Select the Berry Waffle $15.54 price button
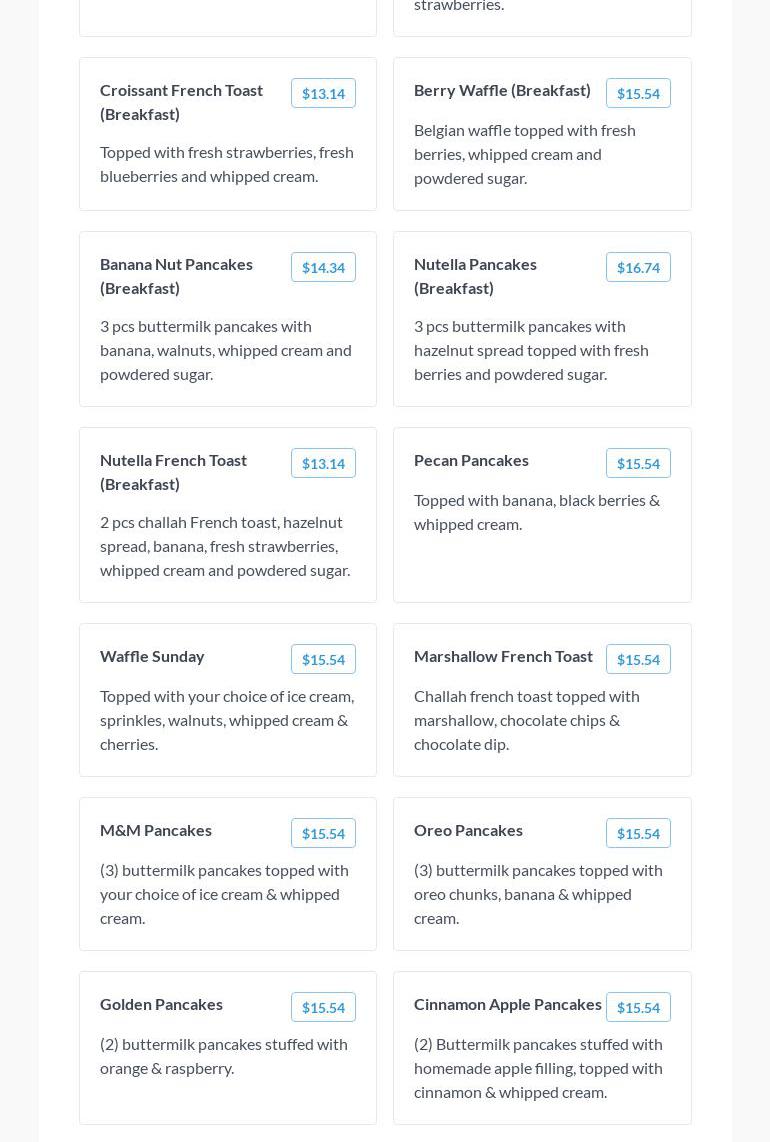770x1142 pixels. pos(638,93)
